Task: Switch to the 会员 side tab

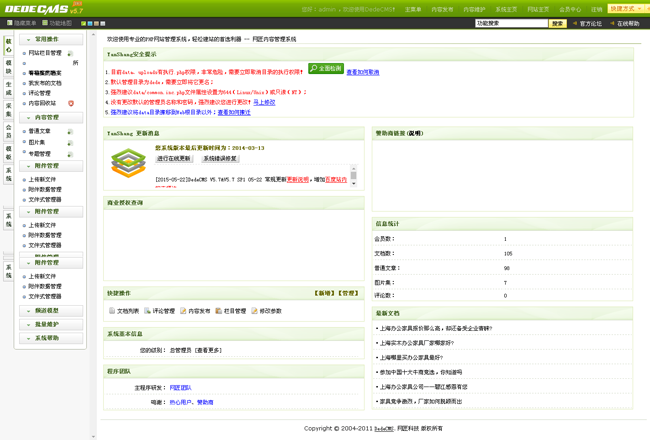Action: click(9, 132)
